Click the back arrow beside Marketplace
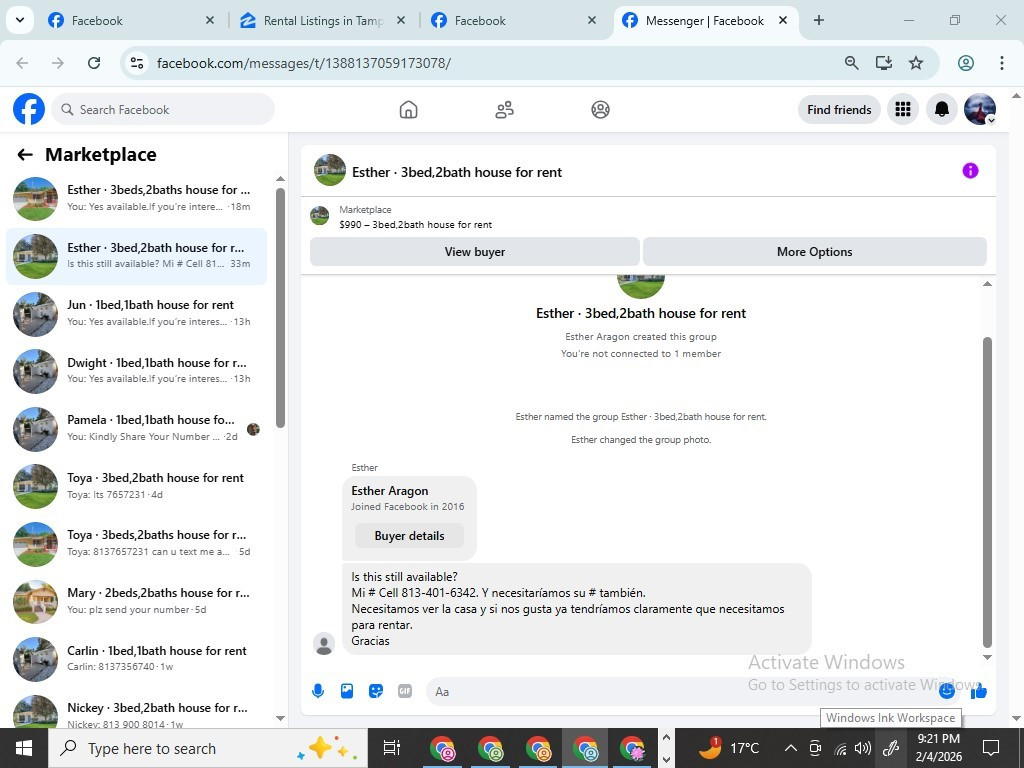Viewport: 1024px width, 768px height. click(x=25, y=155)
